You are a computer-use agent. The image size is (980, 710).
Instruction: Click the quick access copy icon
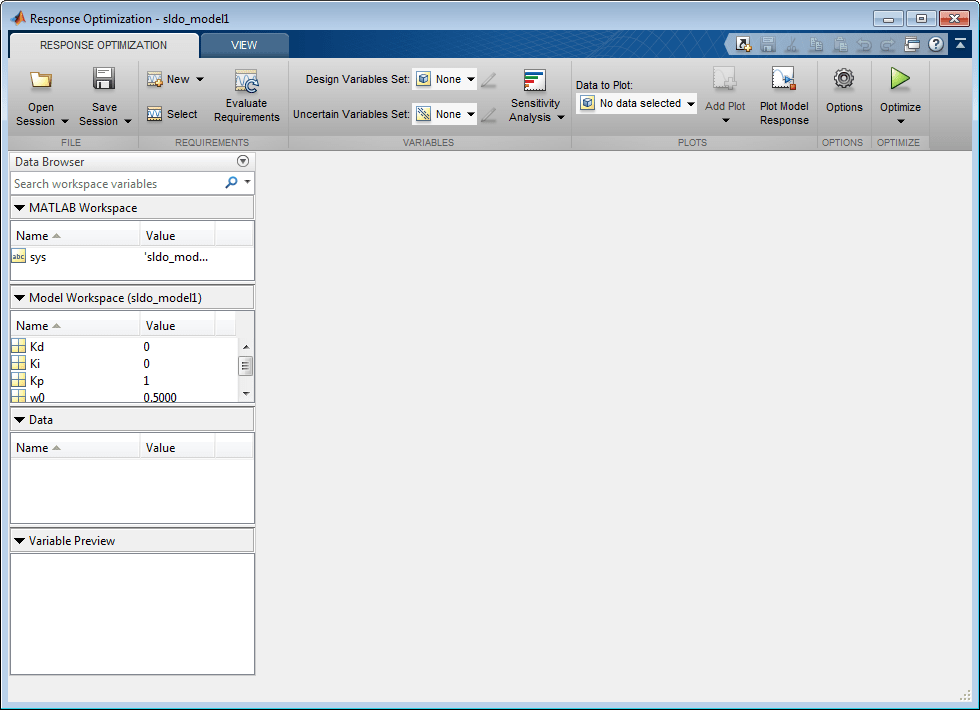point(816,44)
